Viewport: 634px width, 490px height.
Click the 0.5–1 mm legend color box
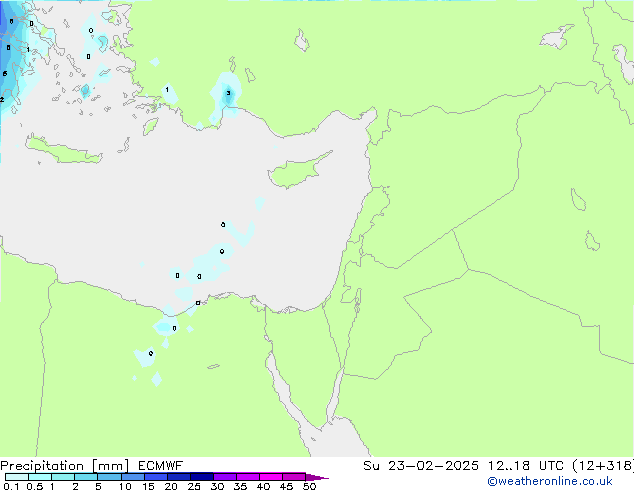[40, 477]
